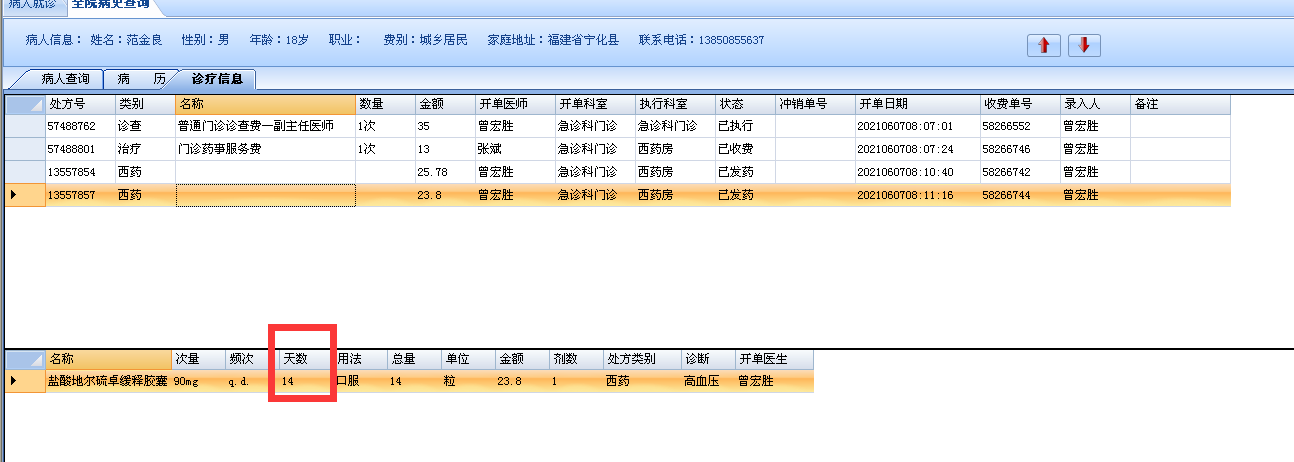Click the 备注 column header
This screenshot has height=462, width=1294.
pos(1180,104)
